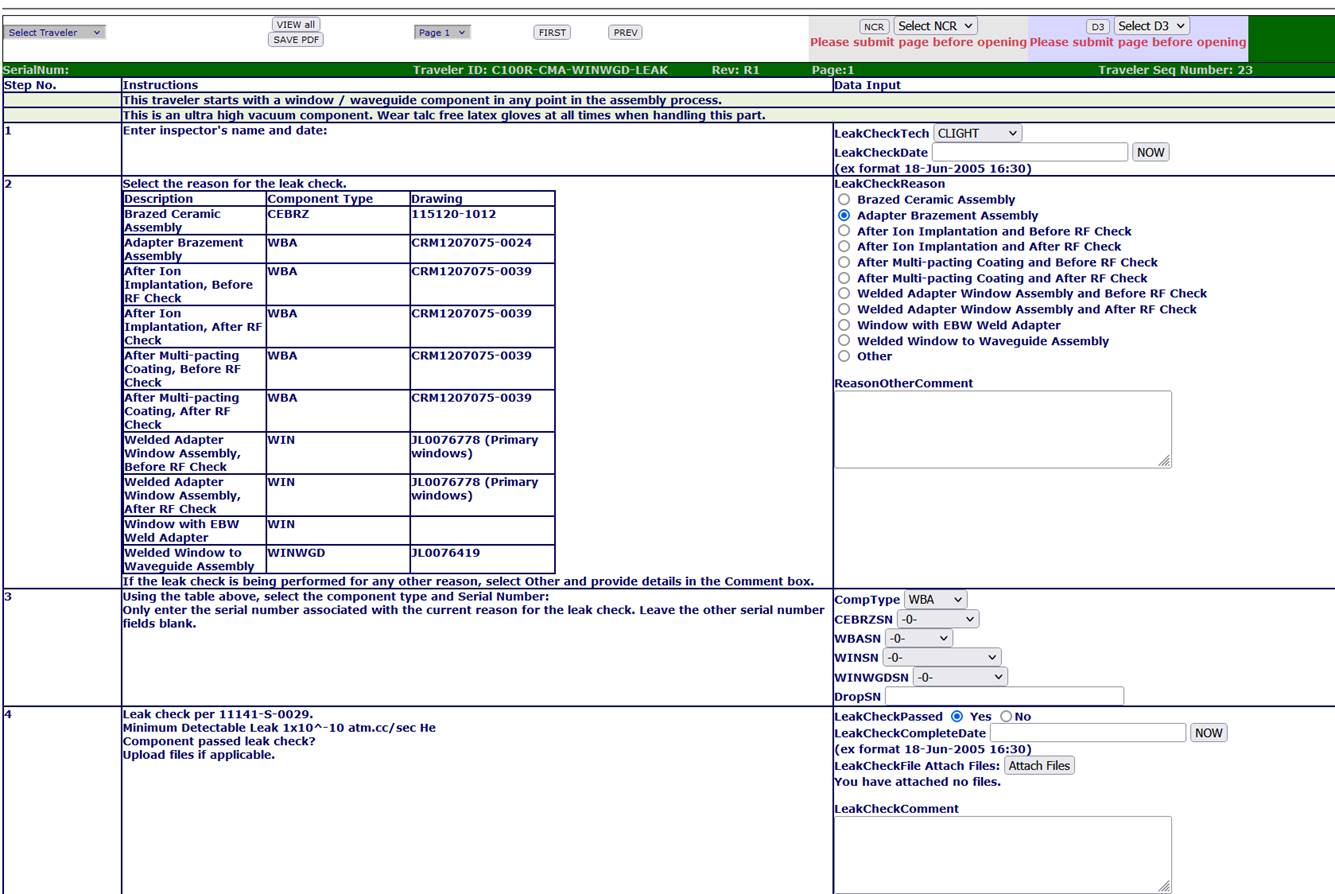Screen dimensions: 1335x894
Task: Click the LeakCheckDate input field
Action: (x=1030, y=152)
